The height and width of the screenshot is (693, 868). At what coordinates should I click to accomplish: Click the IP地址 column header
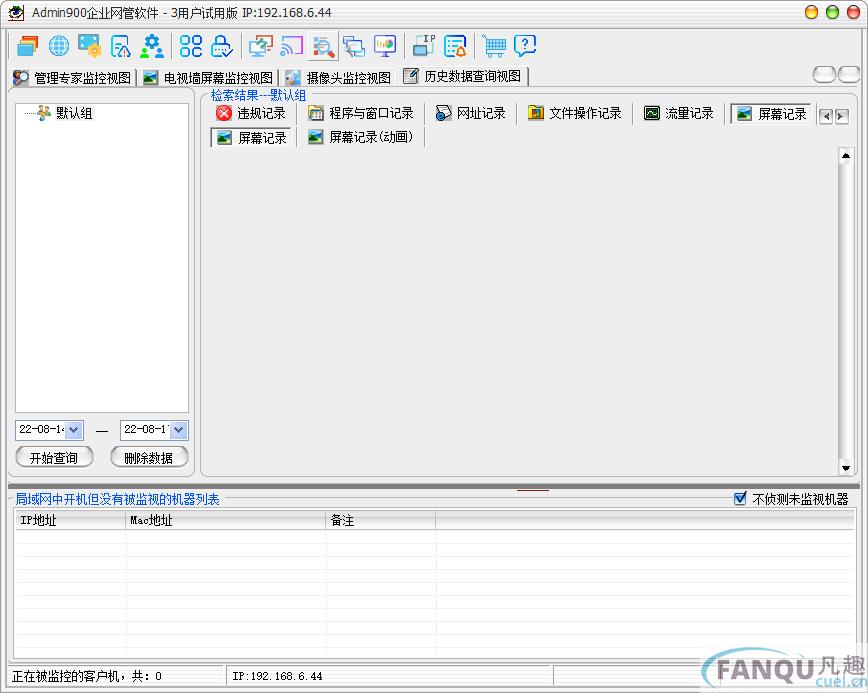click(x=70, y=520)
